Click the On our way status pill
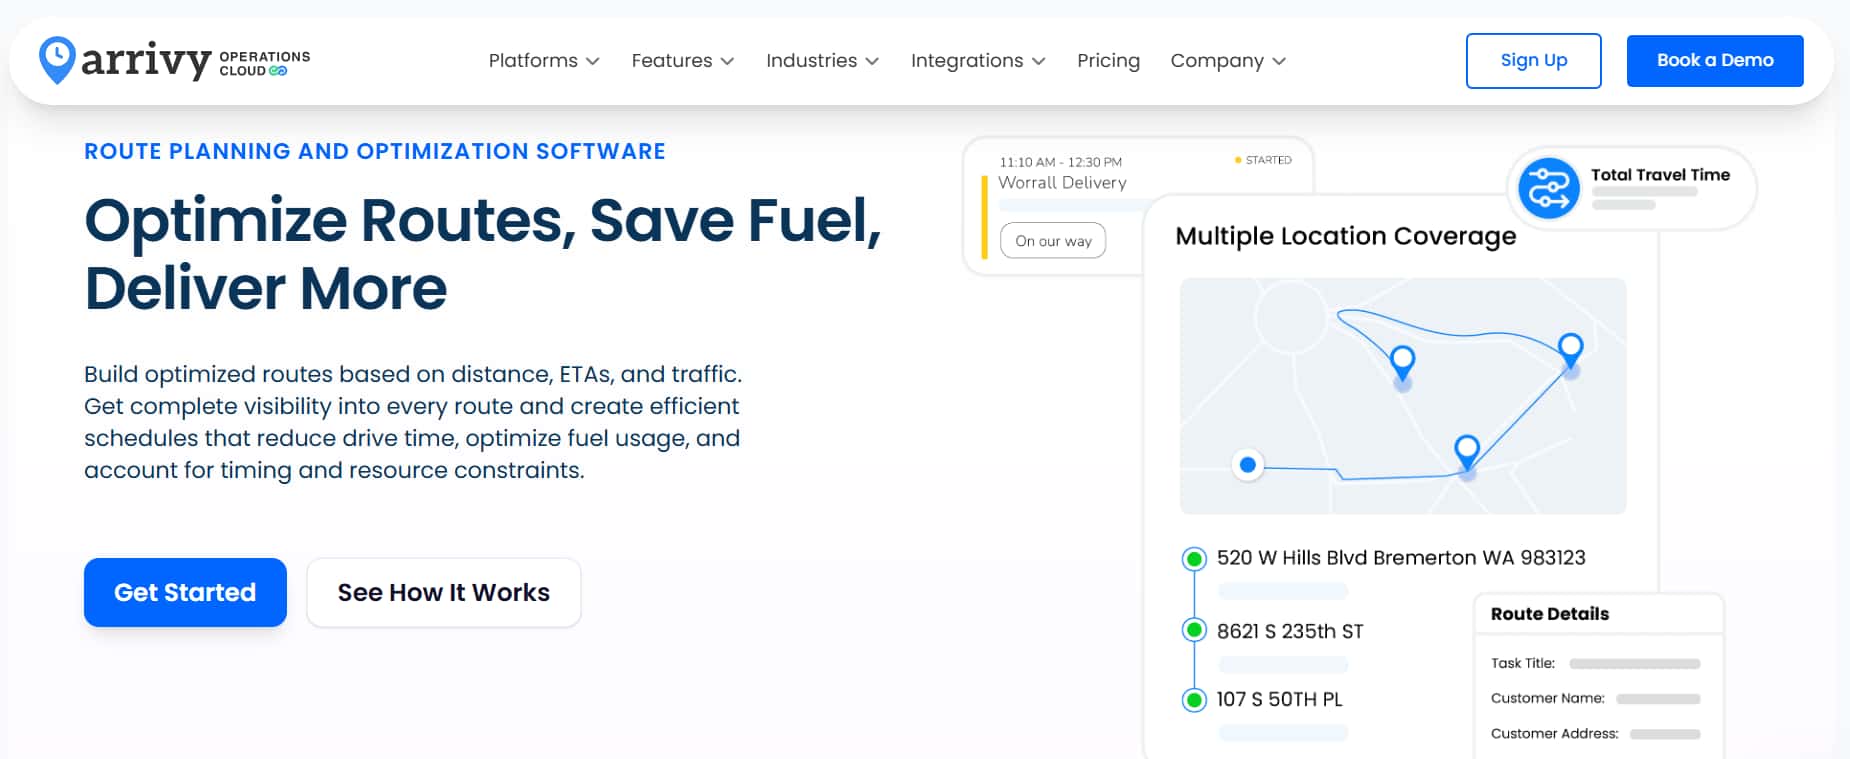Image resolution: width=1850 pixels, height=759 pixels. [1053, 241]
